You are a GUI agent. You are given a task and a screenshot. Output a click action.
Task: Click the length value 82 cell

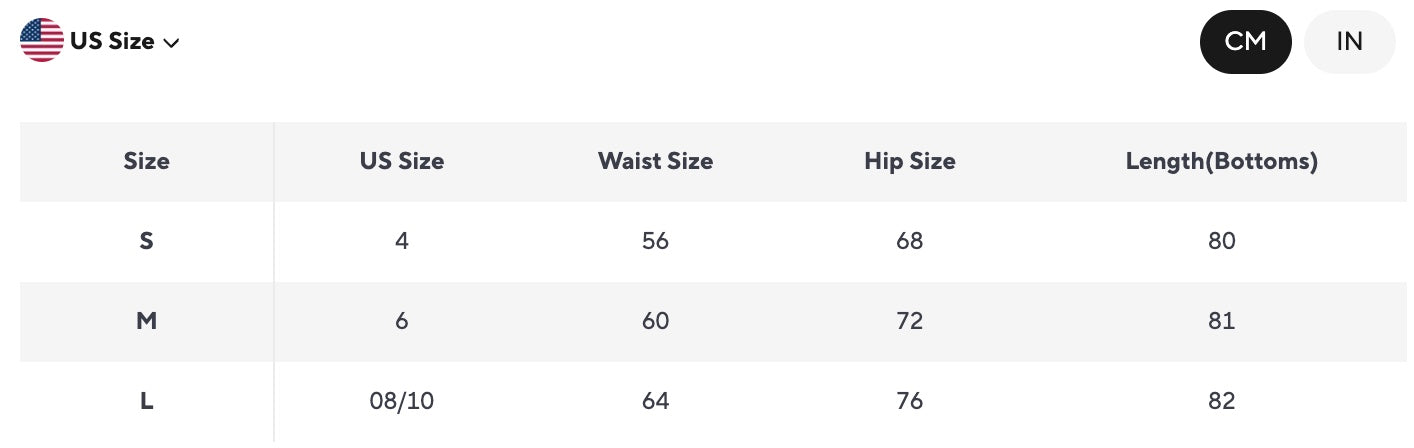click(x=1222, y=401)
